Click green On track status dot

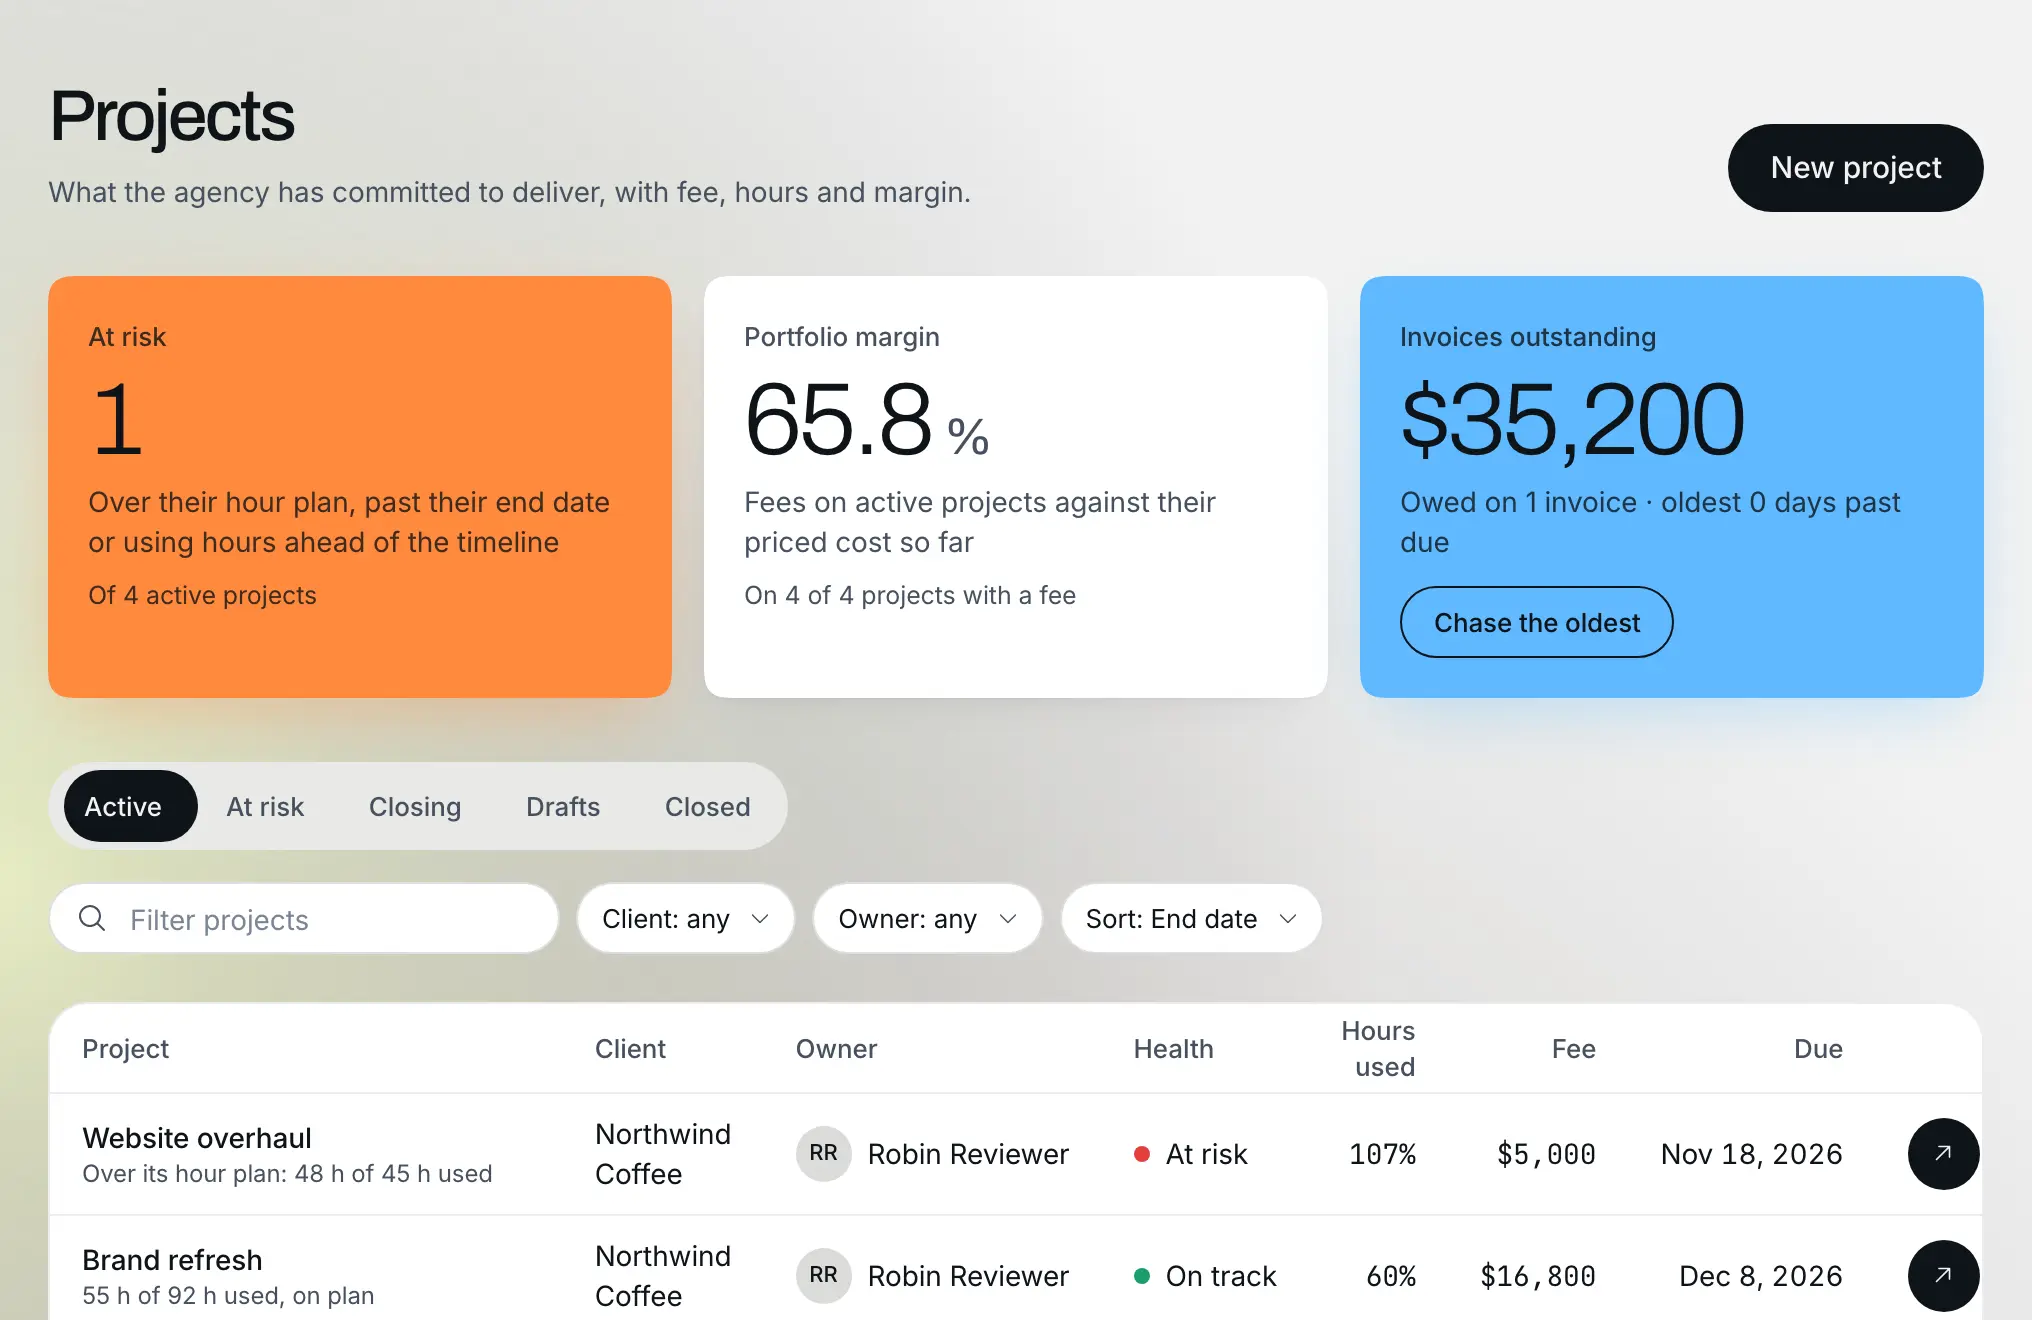click(x=1141, y=1276)
